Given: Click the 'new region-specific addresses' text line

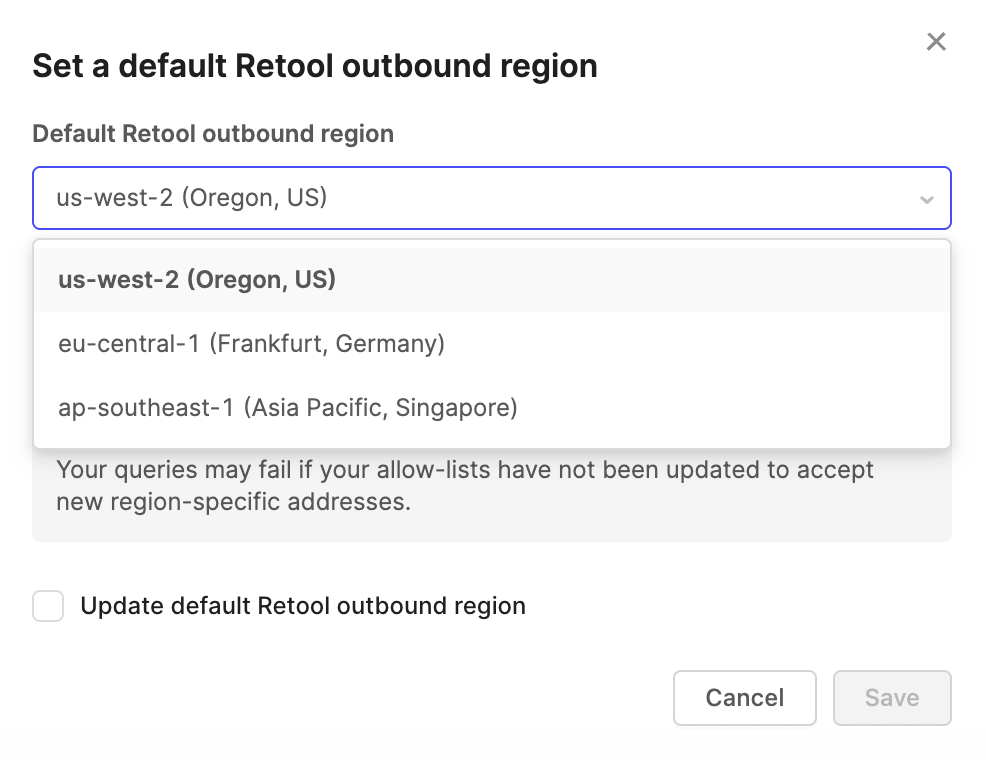Looking at the screenshot, I should pyautogui.click(x=233, y=502).
